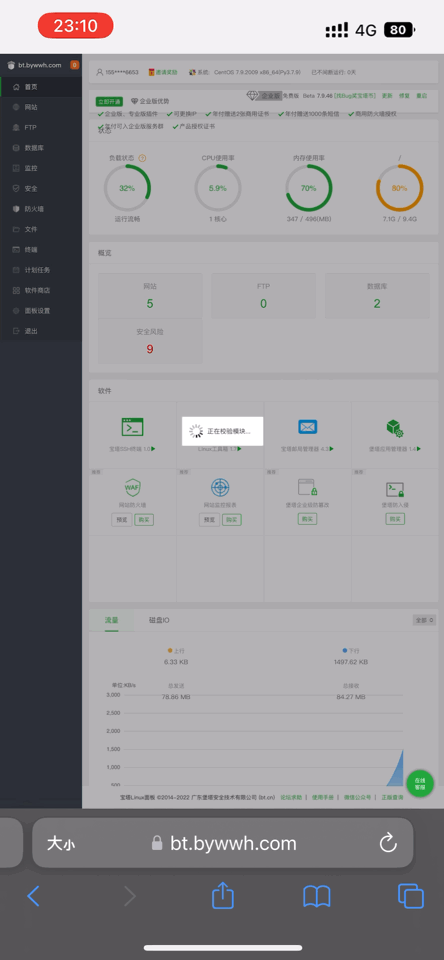Open 计划任务 in the sidebar
The height and width of the screenshot is (960, 444).
tap(40, 270)
